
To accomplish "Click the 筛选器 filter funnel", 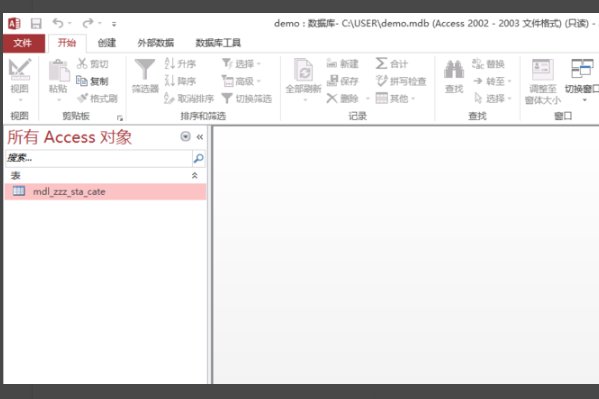I will (x=145, y=76).
